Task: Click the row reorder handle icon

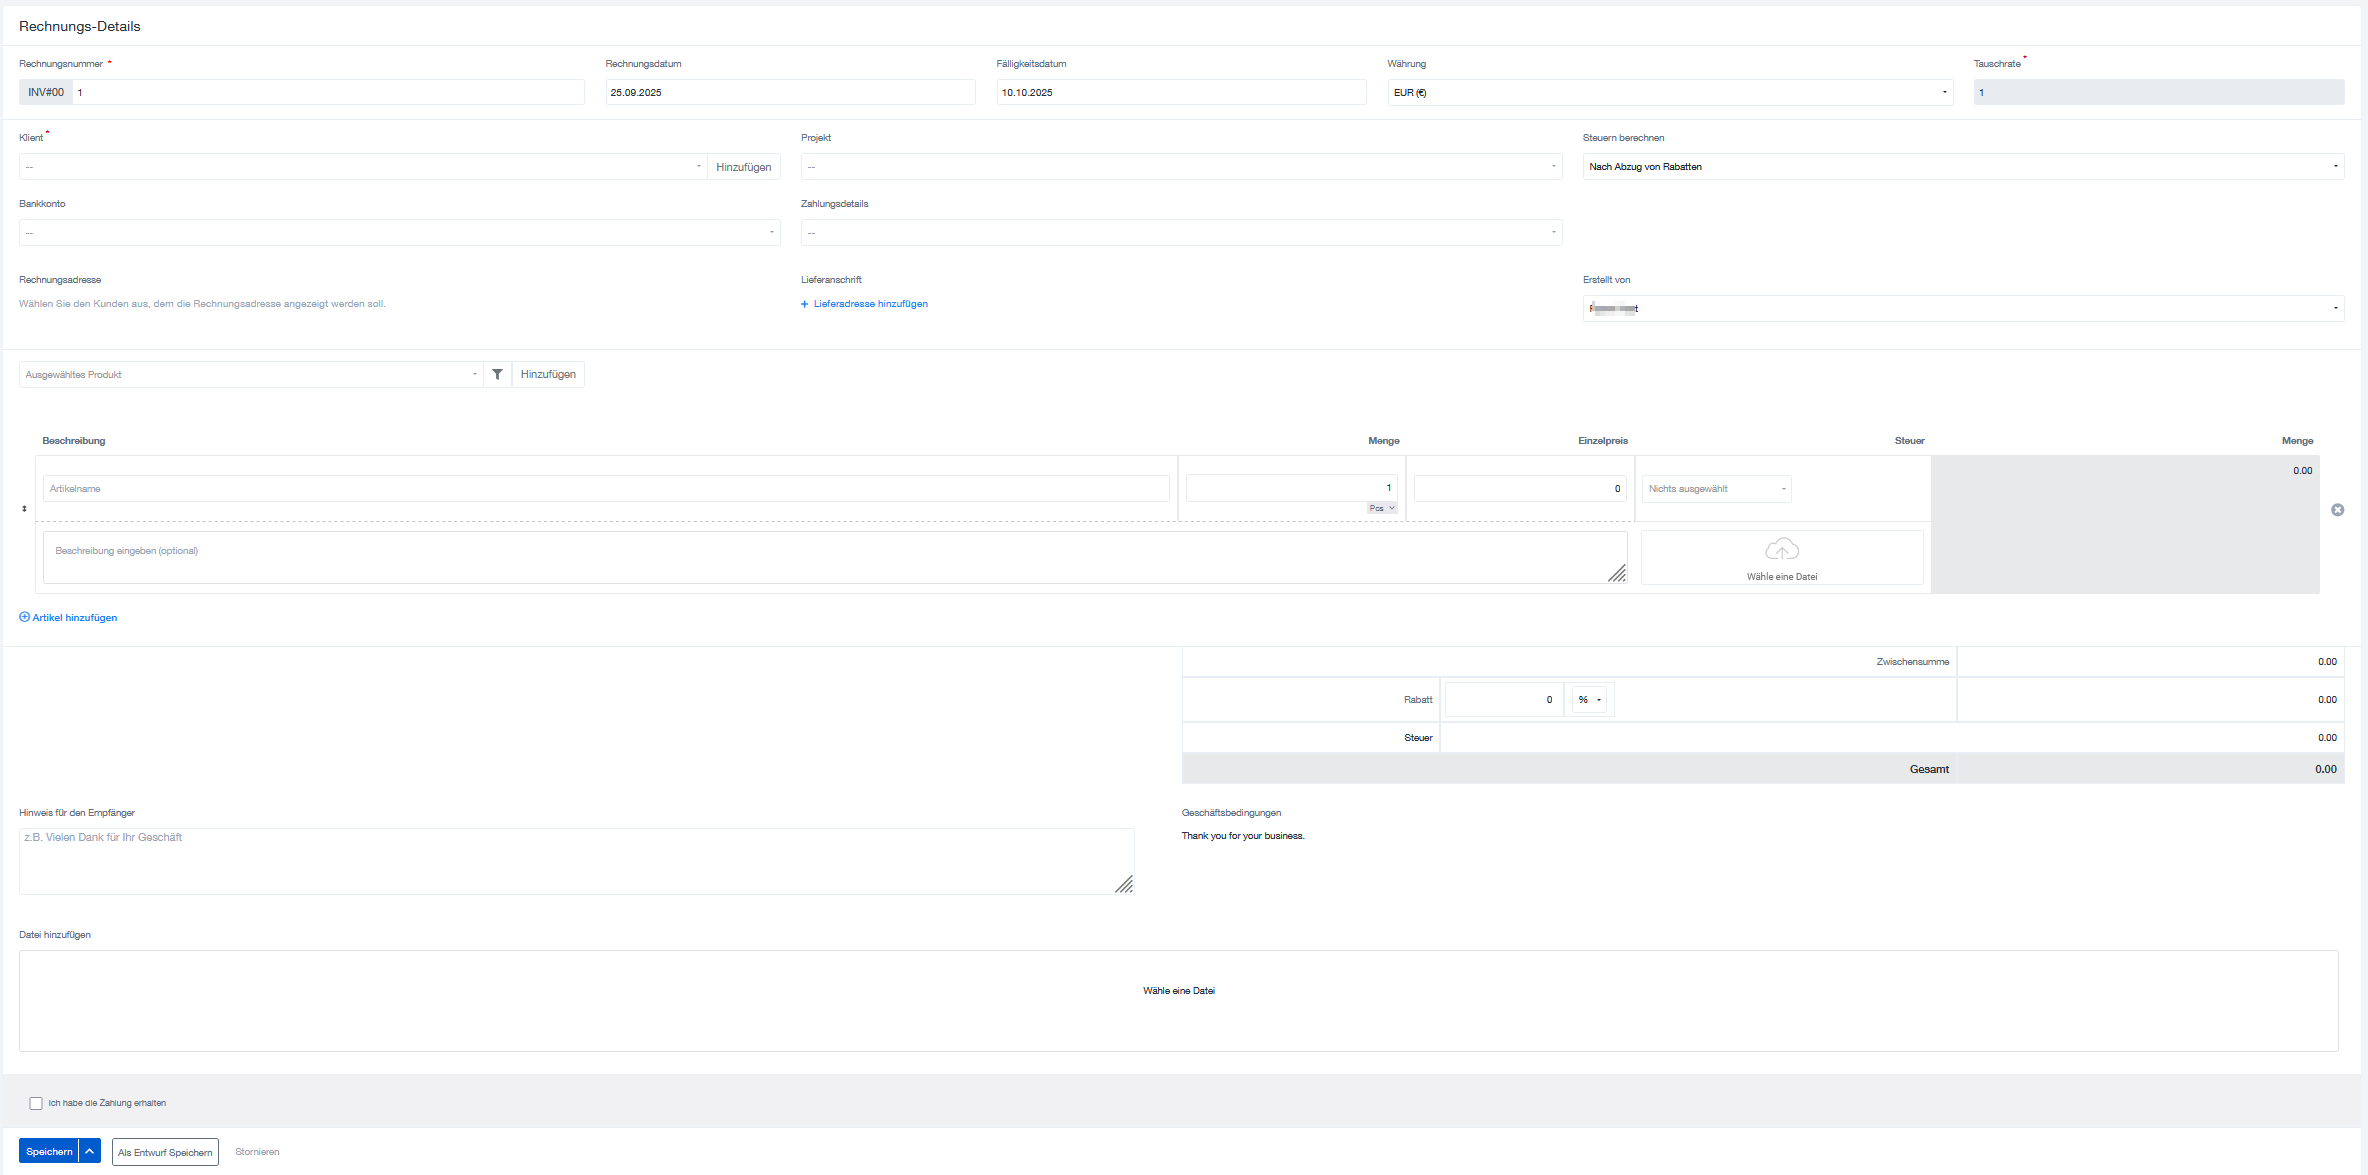Action: 24,509
